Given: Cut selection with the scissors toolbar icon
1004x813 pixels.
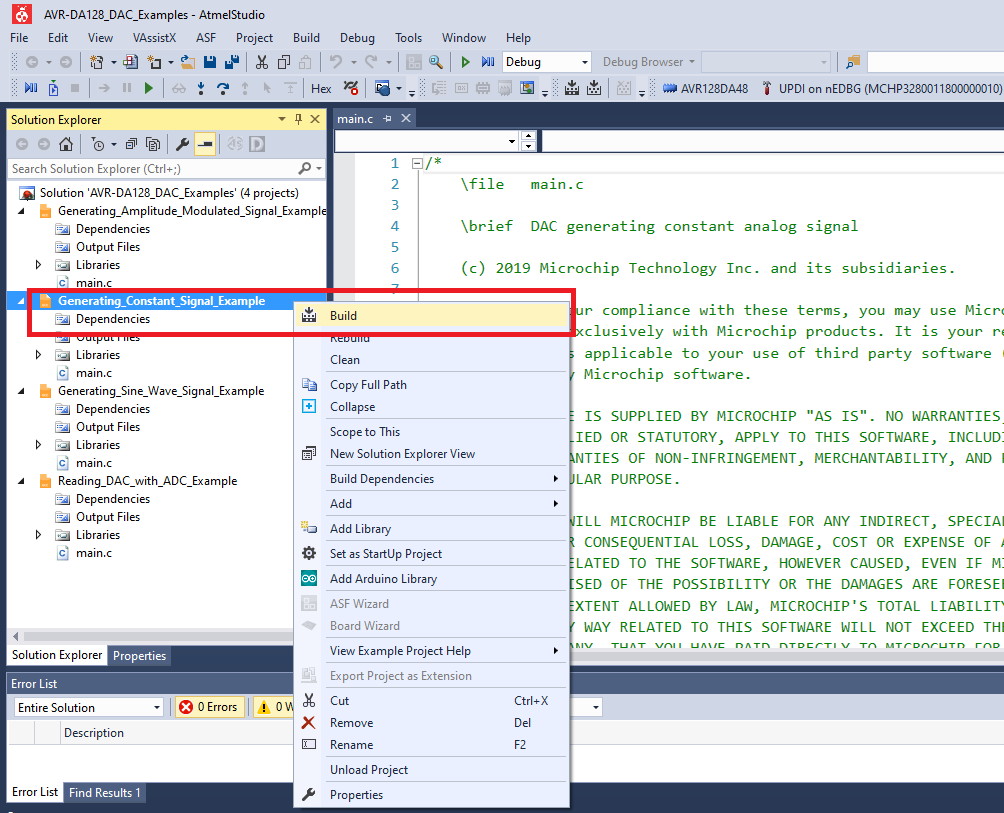Looking at the screenshot, I should click(x=262, y=62).
